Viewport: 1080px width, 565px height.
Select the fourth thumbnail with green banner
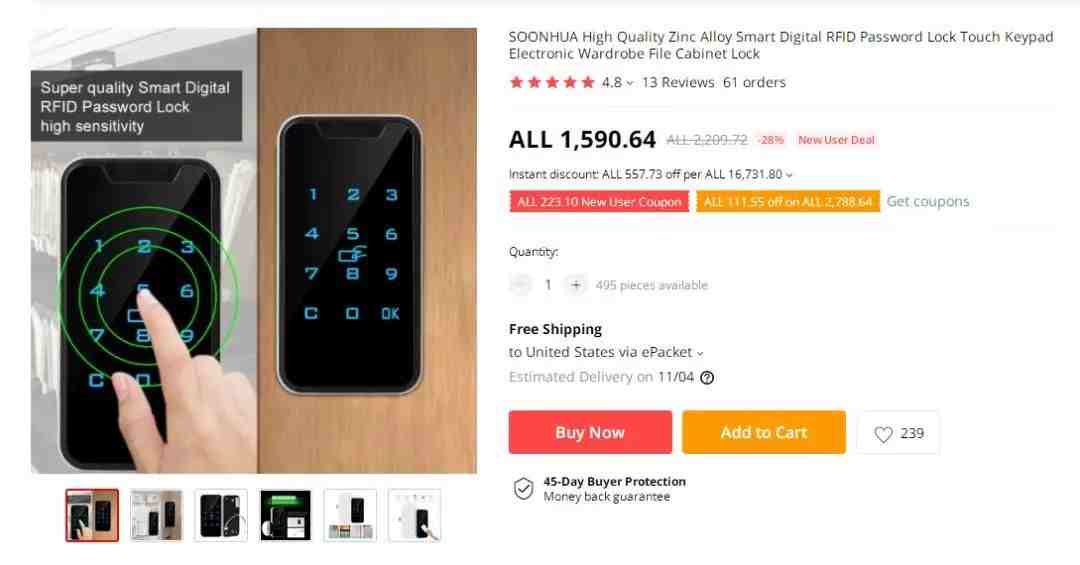coord(286,515)
